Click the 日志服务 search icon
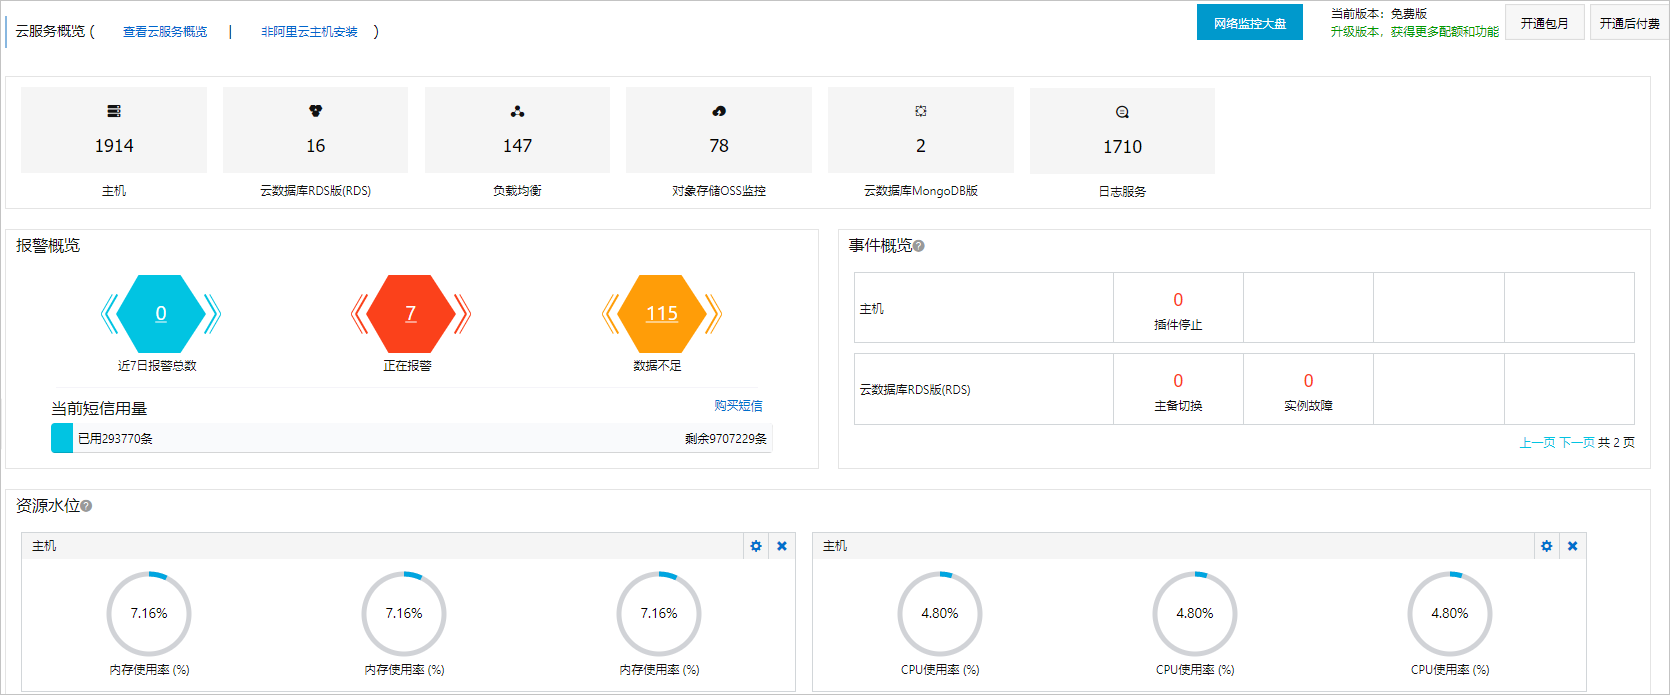The image size is (1670, 695). 1122,112
